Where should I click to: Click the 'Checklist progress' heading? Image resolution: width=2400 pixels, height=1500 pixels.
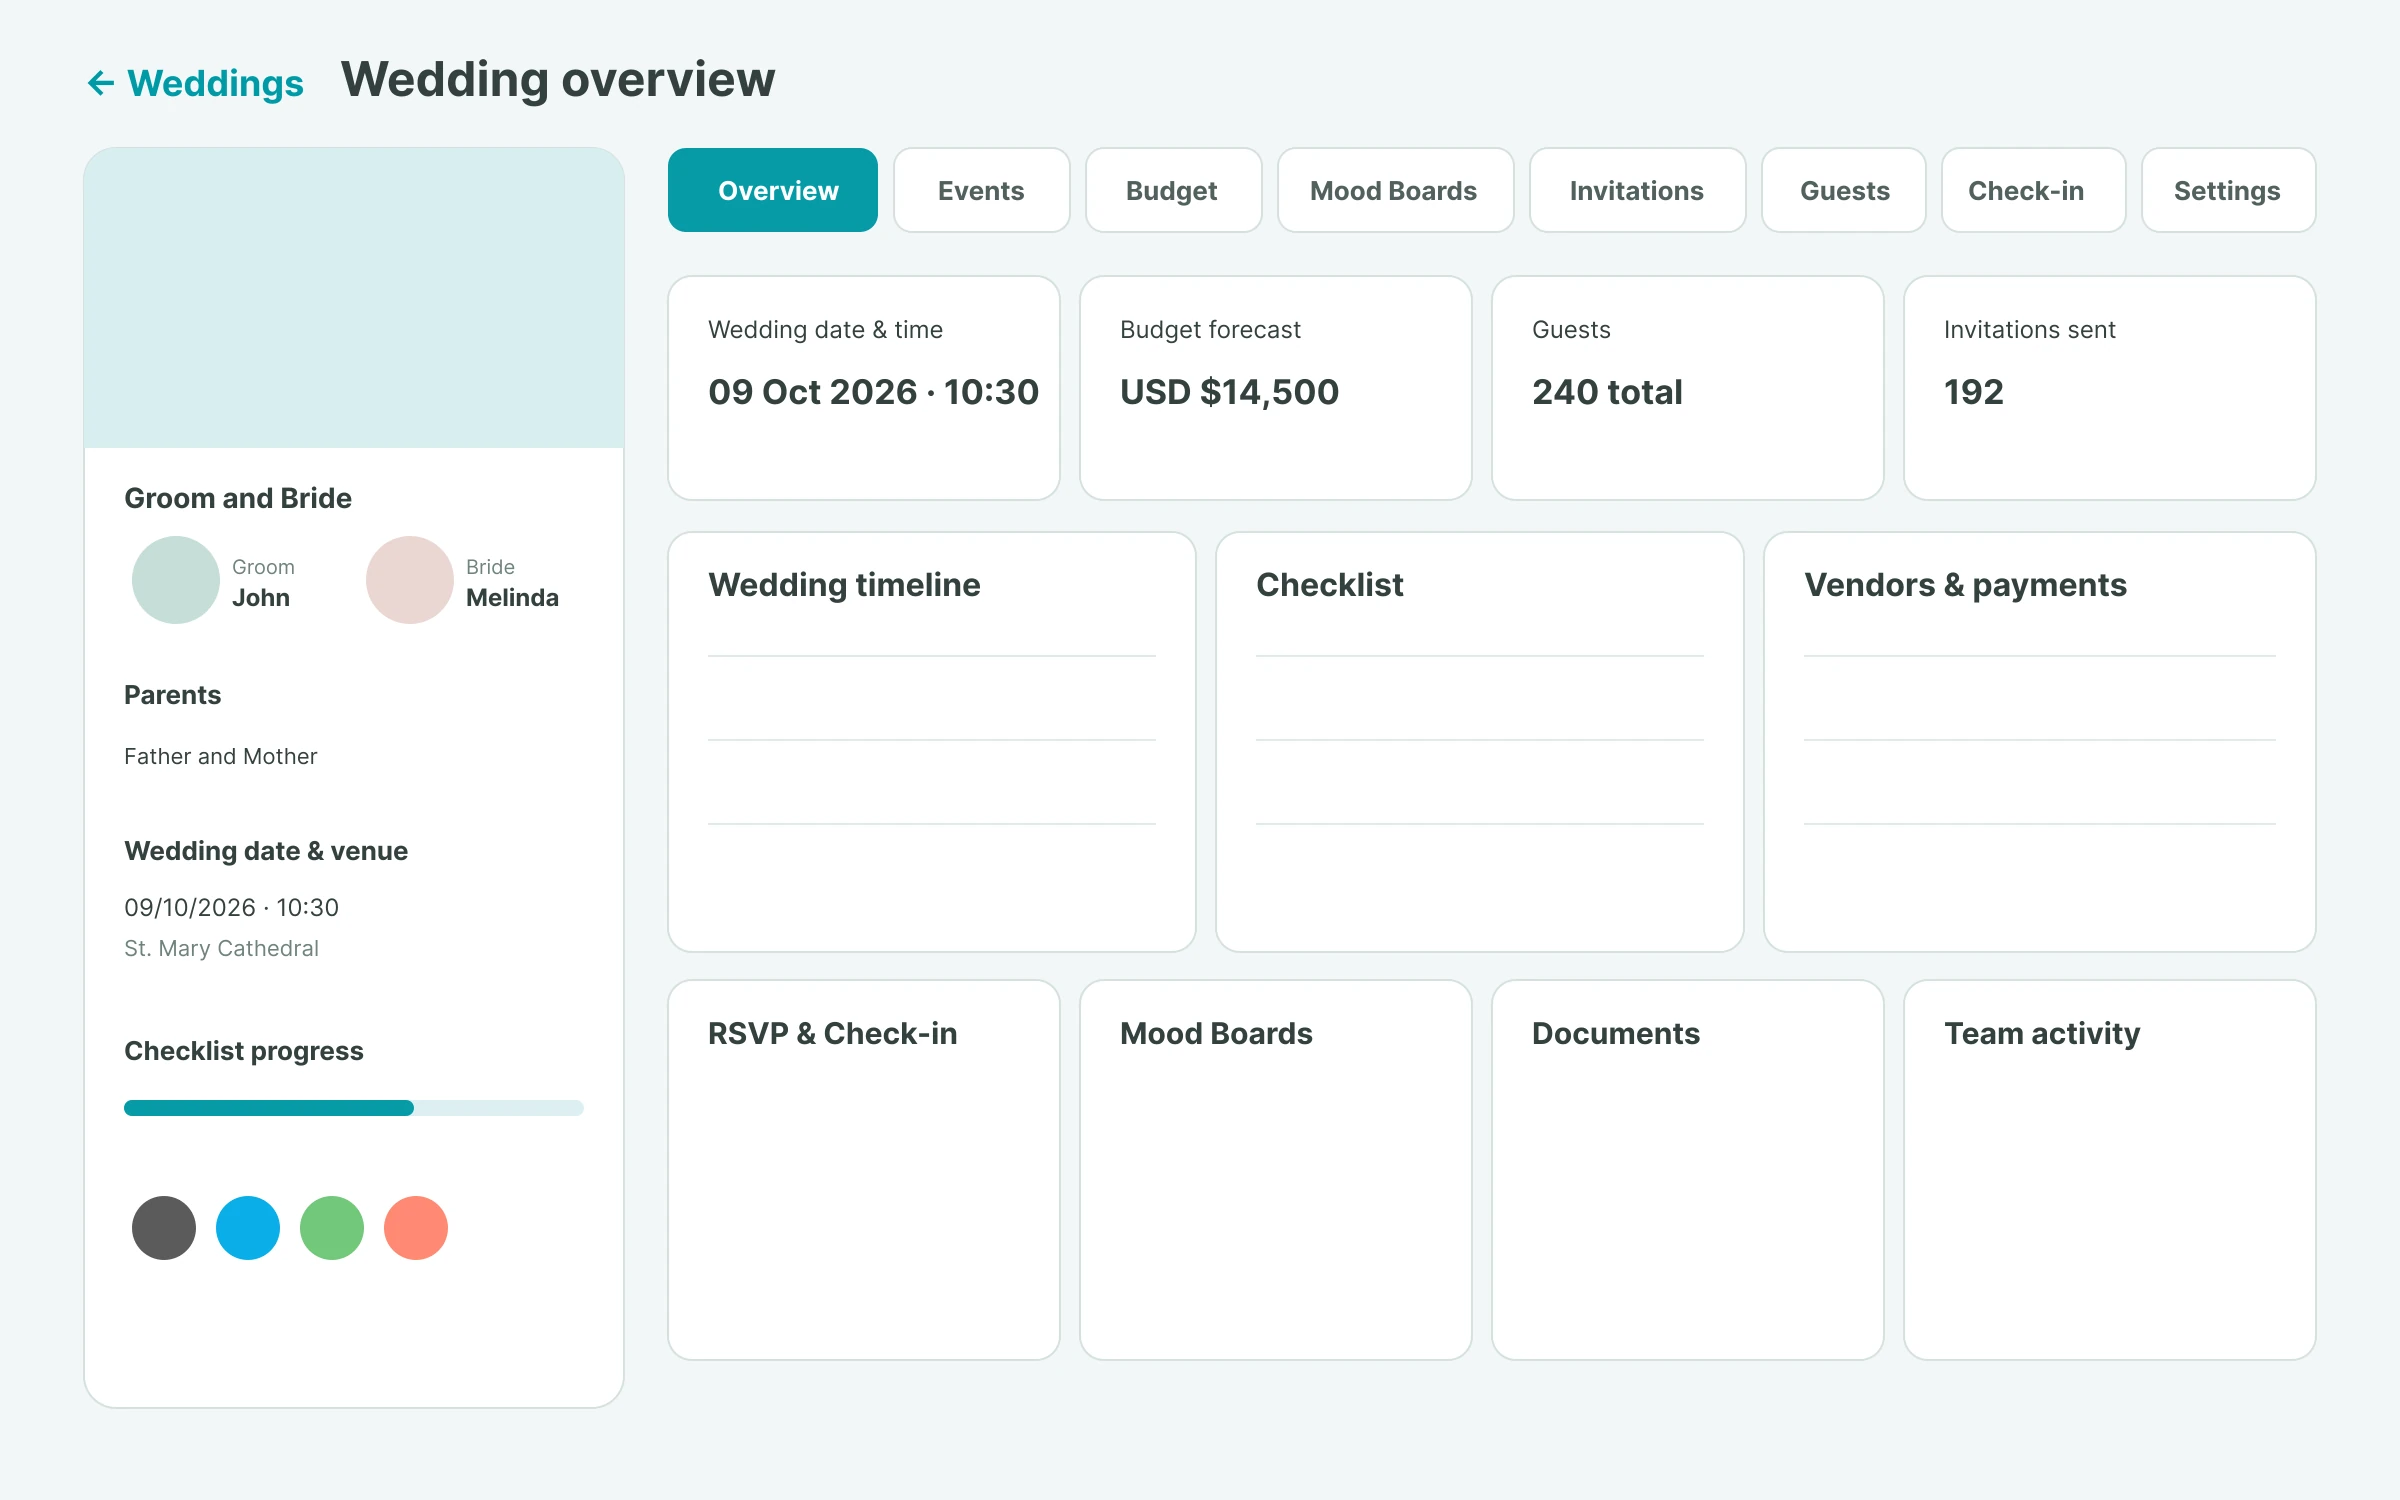coord(244,1051)
